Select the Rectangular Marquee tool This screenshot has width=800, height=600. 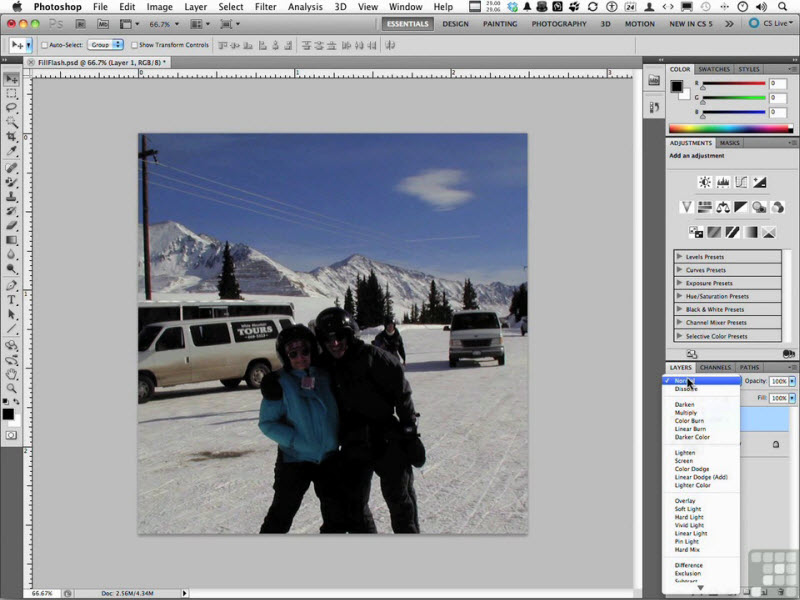click(x=12, y=94)
